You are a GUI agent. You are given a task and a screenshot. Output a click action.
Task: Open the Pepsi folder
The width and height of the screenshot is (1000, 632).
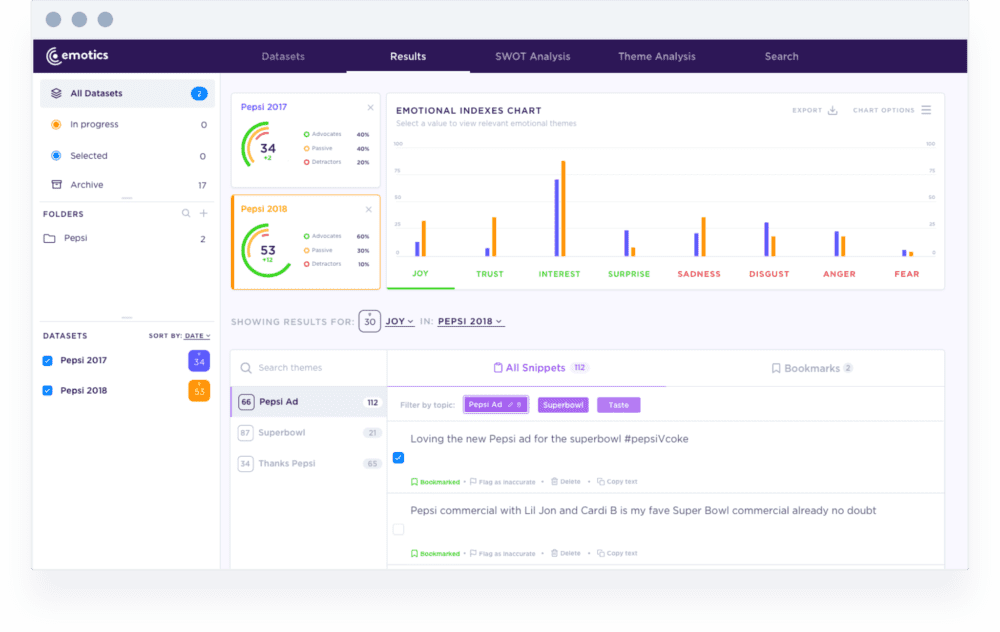(127, 239)
